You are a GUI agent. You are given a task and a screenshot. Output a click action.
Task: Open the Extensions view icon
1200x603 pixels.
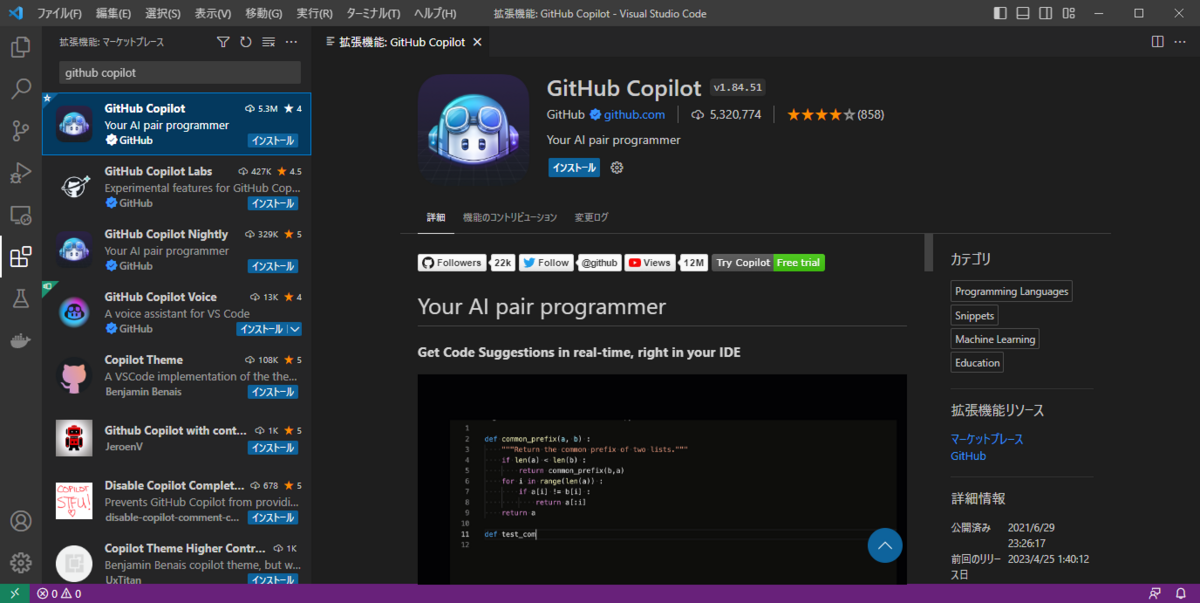click(21, 257)
